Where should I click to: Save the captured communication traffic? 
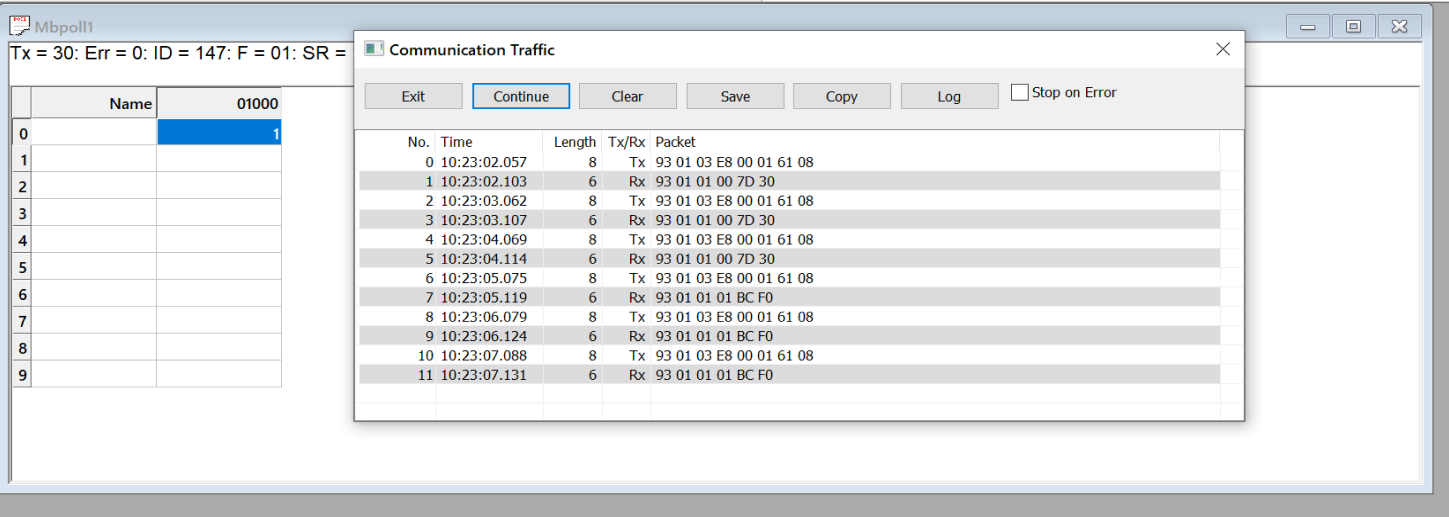(x=735, y=96)
